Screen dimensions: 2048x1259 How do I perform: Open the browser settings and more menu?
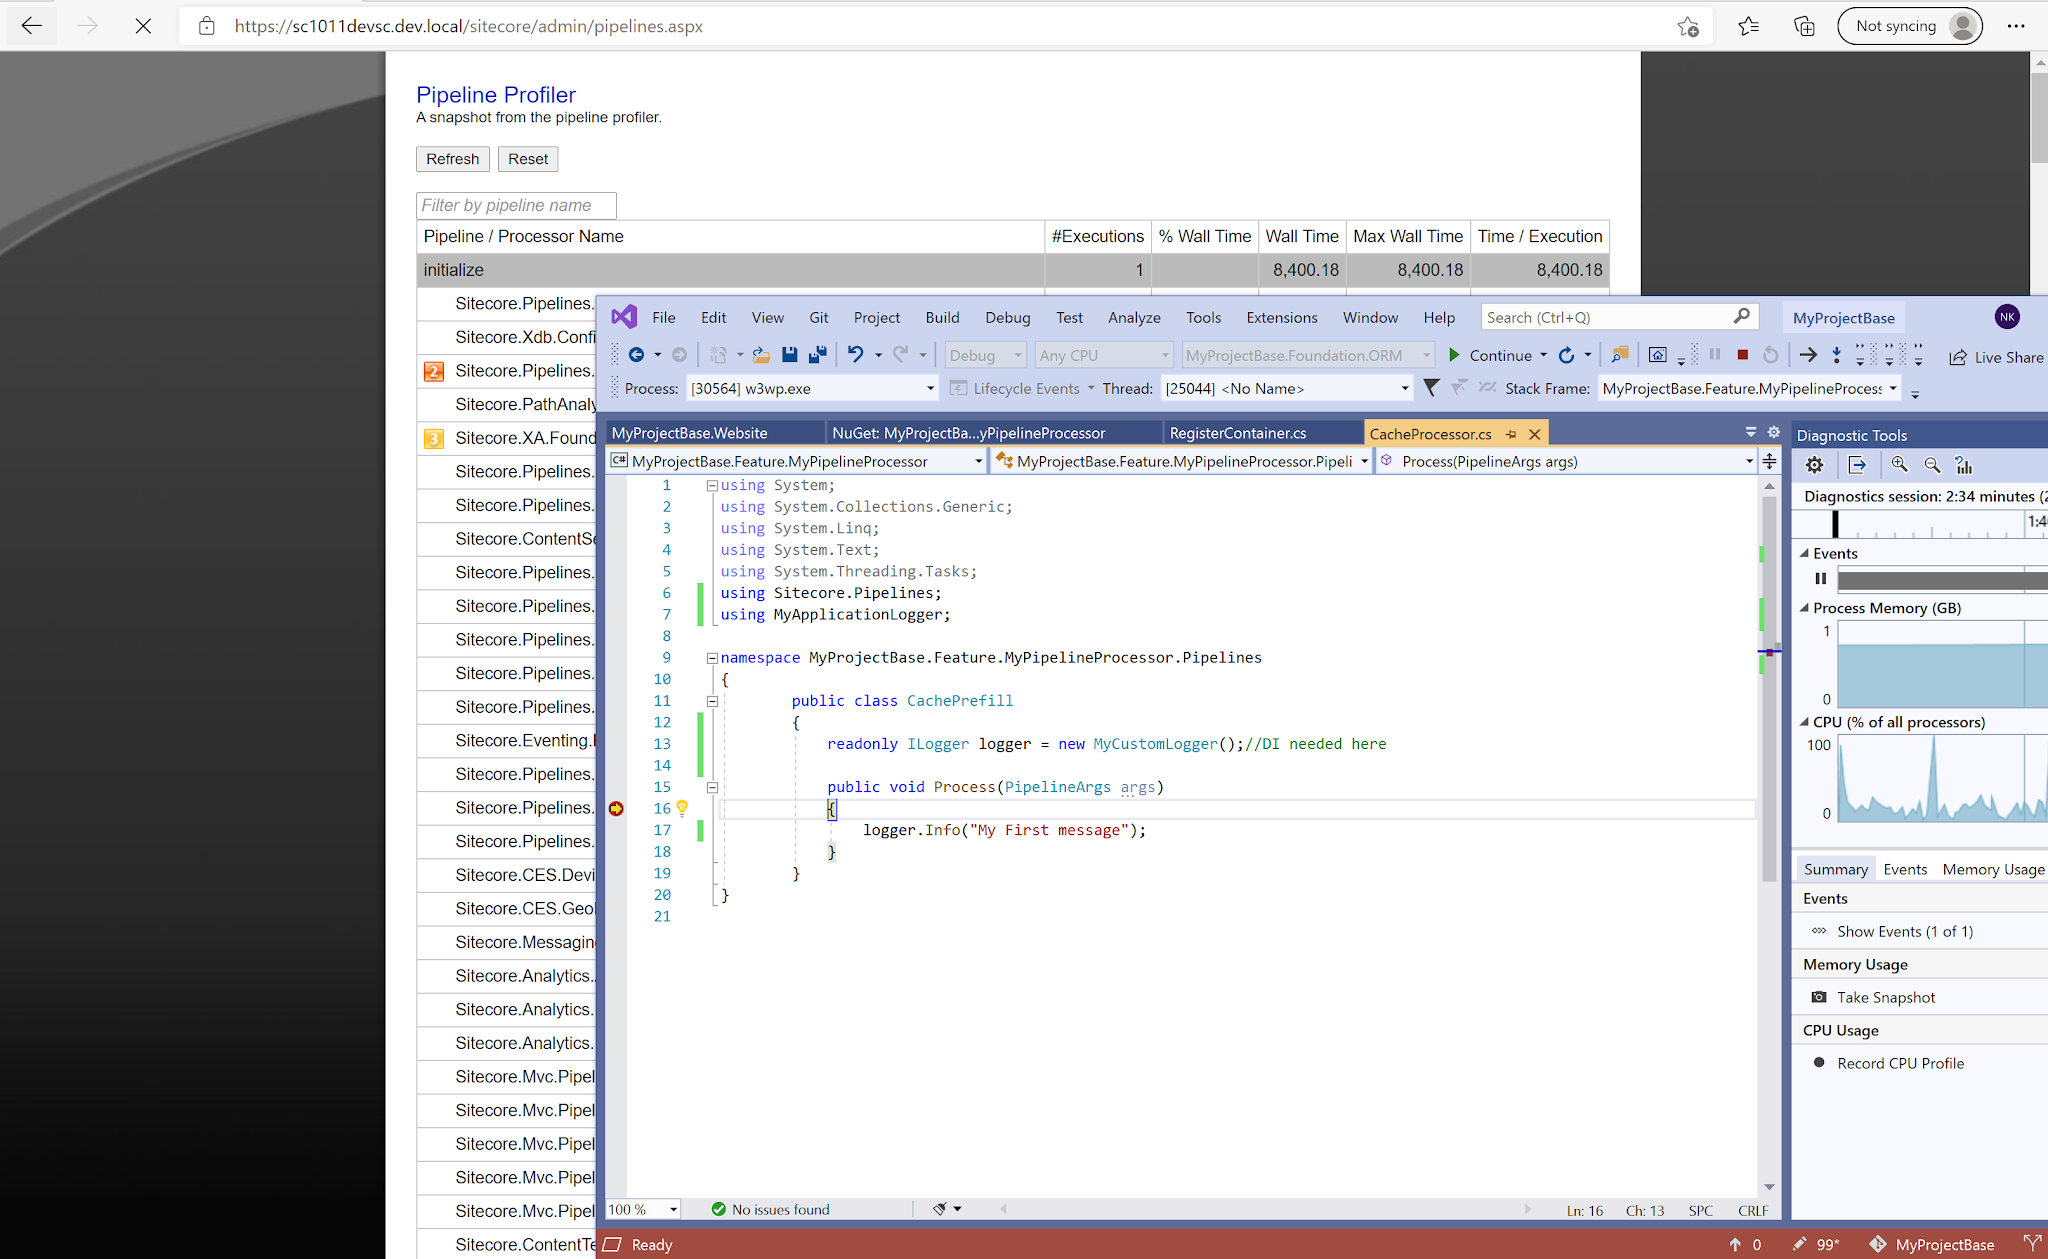[x=2015, y=26]
